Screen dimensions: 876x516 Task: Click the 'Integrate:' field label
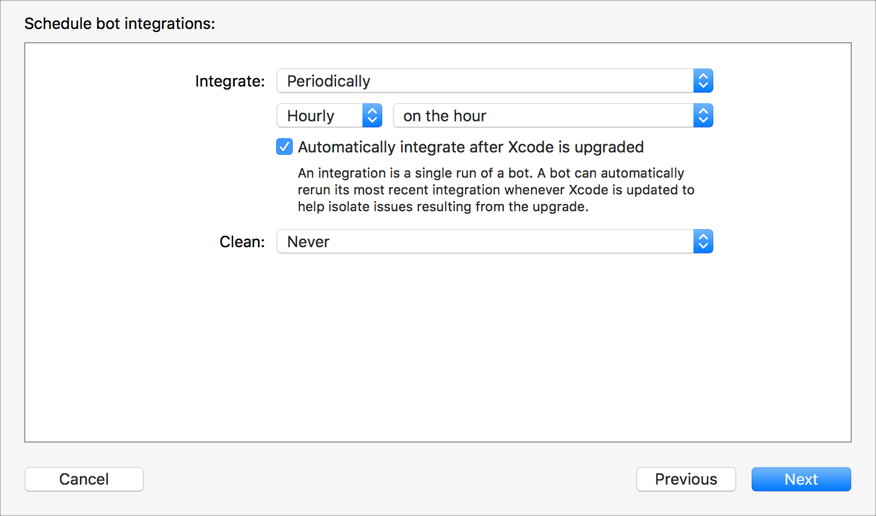click(230, 81)
